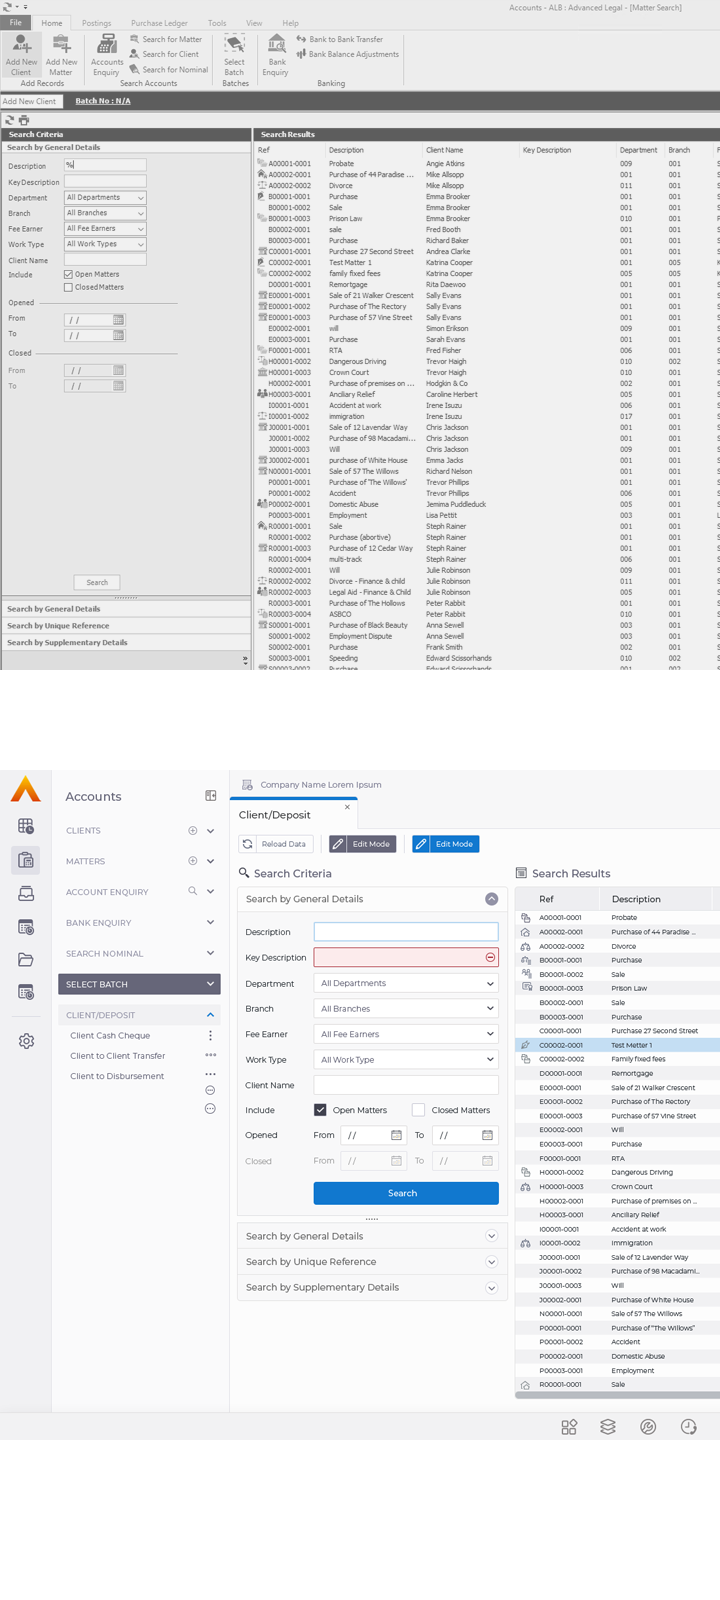Viewport: 720px width, 1600px height.
Task: Click Search for Client in ribbon
Action: pyautogui.click(x=164, y=54)
